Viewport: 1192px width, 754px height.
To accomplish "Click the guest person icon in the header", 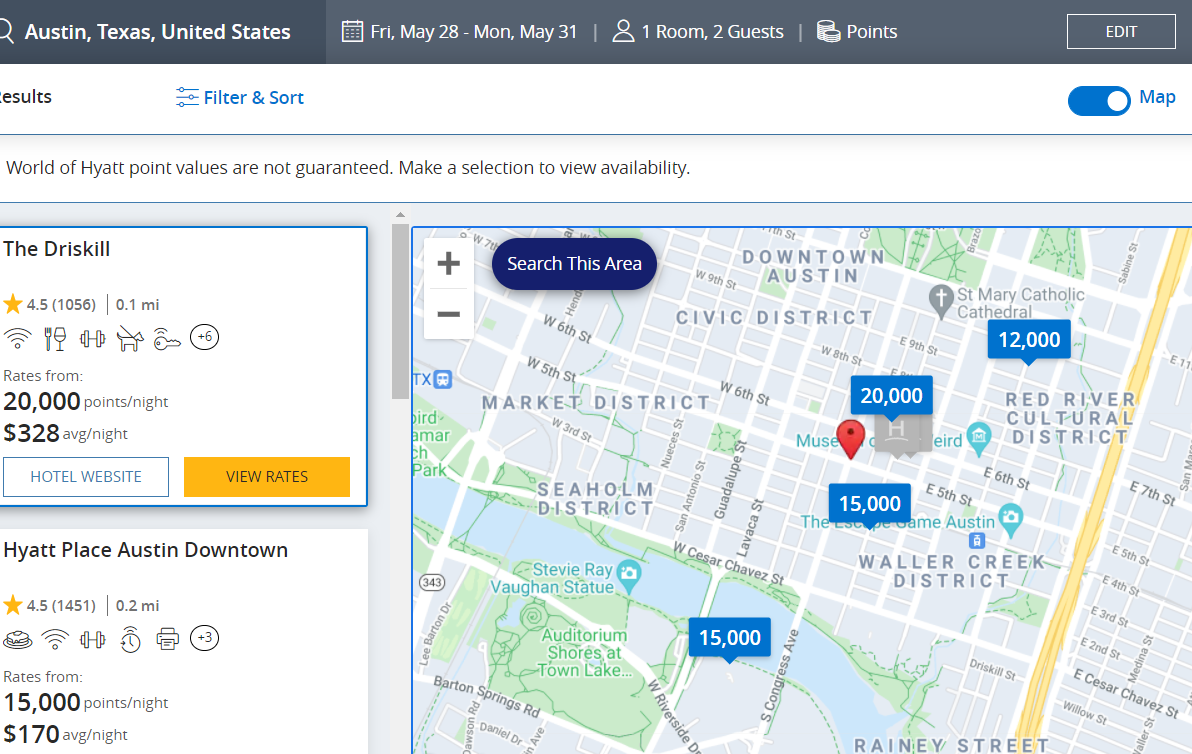I will (623, 31).
